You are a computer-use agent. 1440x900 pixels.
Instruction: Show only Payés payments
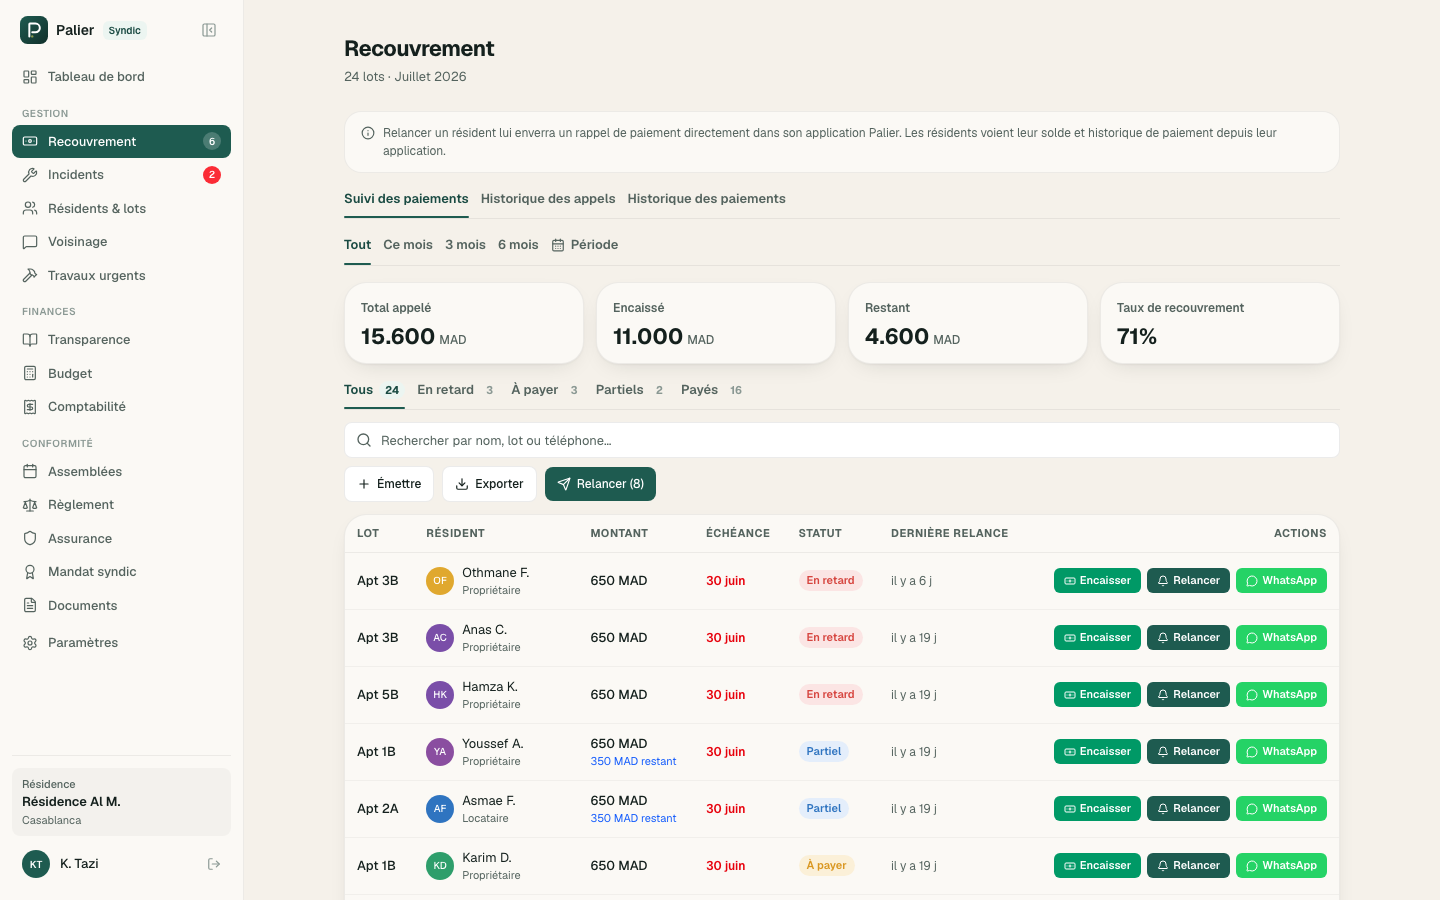(711, 390)
